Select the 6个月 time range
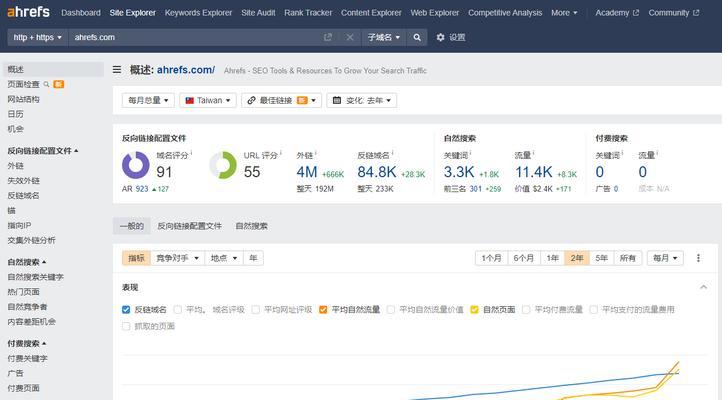The height and width of the screenshot is (400, 722). [x=524, y=258]
